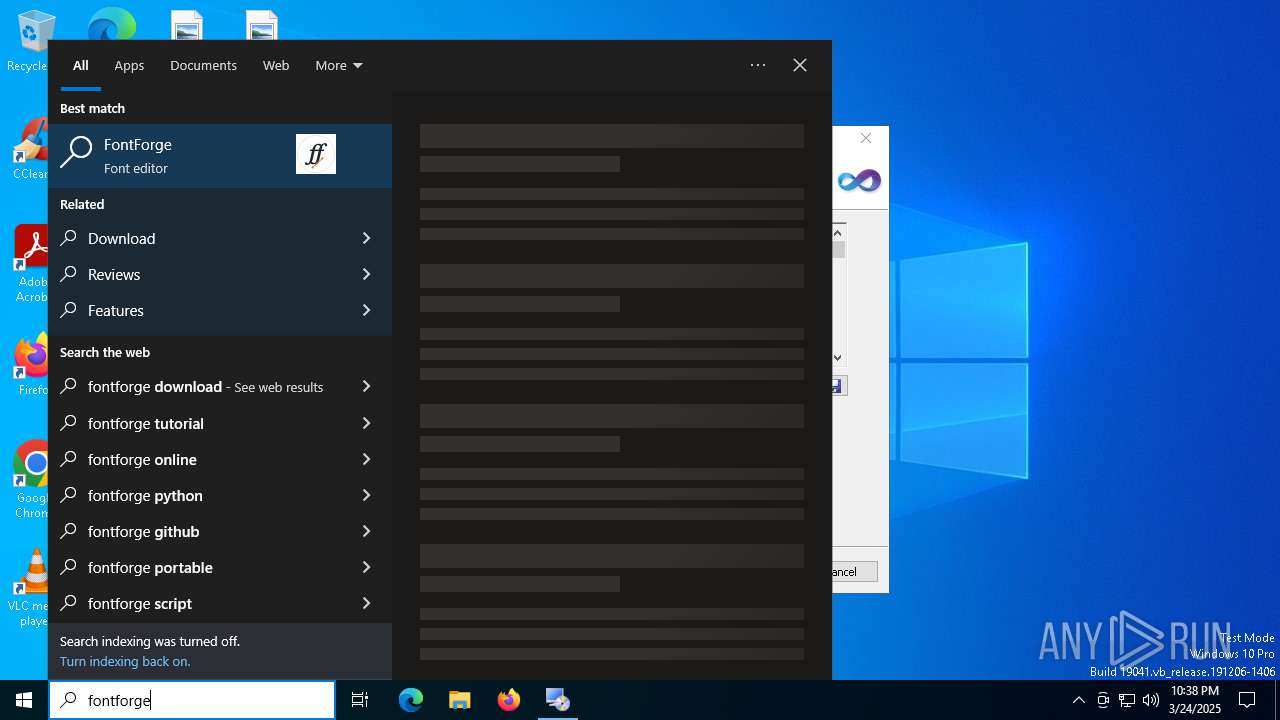Screen dimensions: 1280x720
Task: Expand the fontforge download chevron
Action: coord(366,386)
